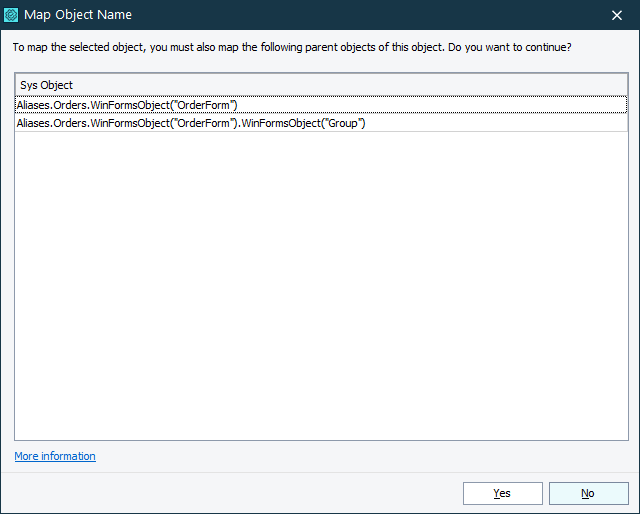The width and height of the screenshot is (640, 514).
Task: Click the TestComplete icon in title bar
Action: pyautogui.click(x=12, y=15)
